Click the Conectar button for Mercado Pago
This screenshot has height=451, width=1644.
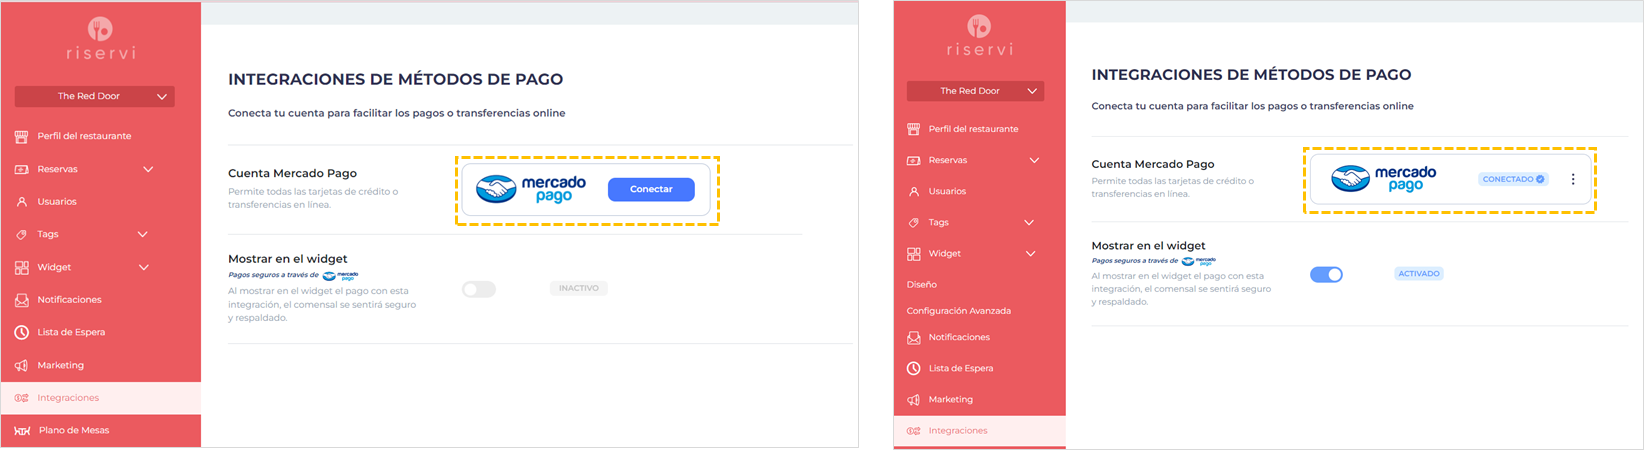click(651, 189)
